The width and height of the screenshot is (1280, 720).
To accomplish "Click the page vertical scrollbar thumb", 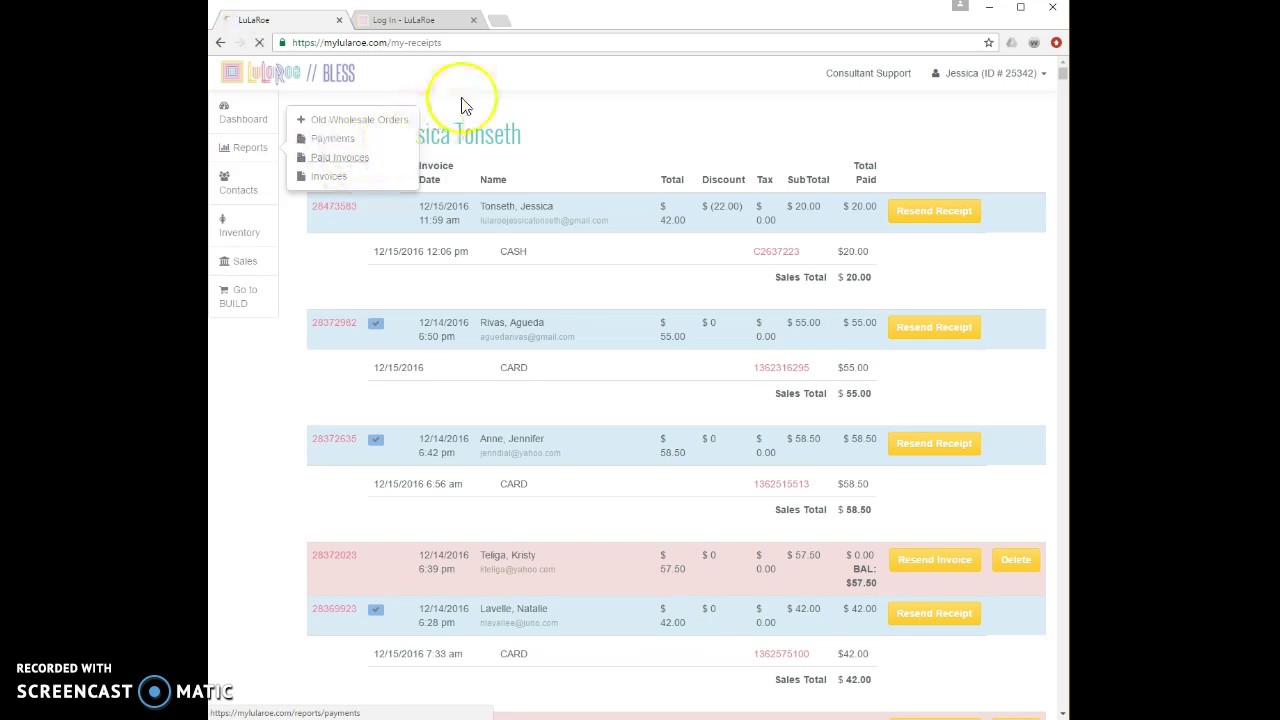I will pyautogui.click(x=1062, y=72).
